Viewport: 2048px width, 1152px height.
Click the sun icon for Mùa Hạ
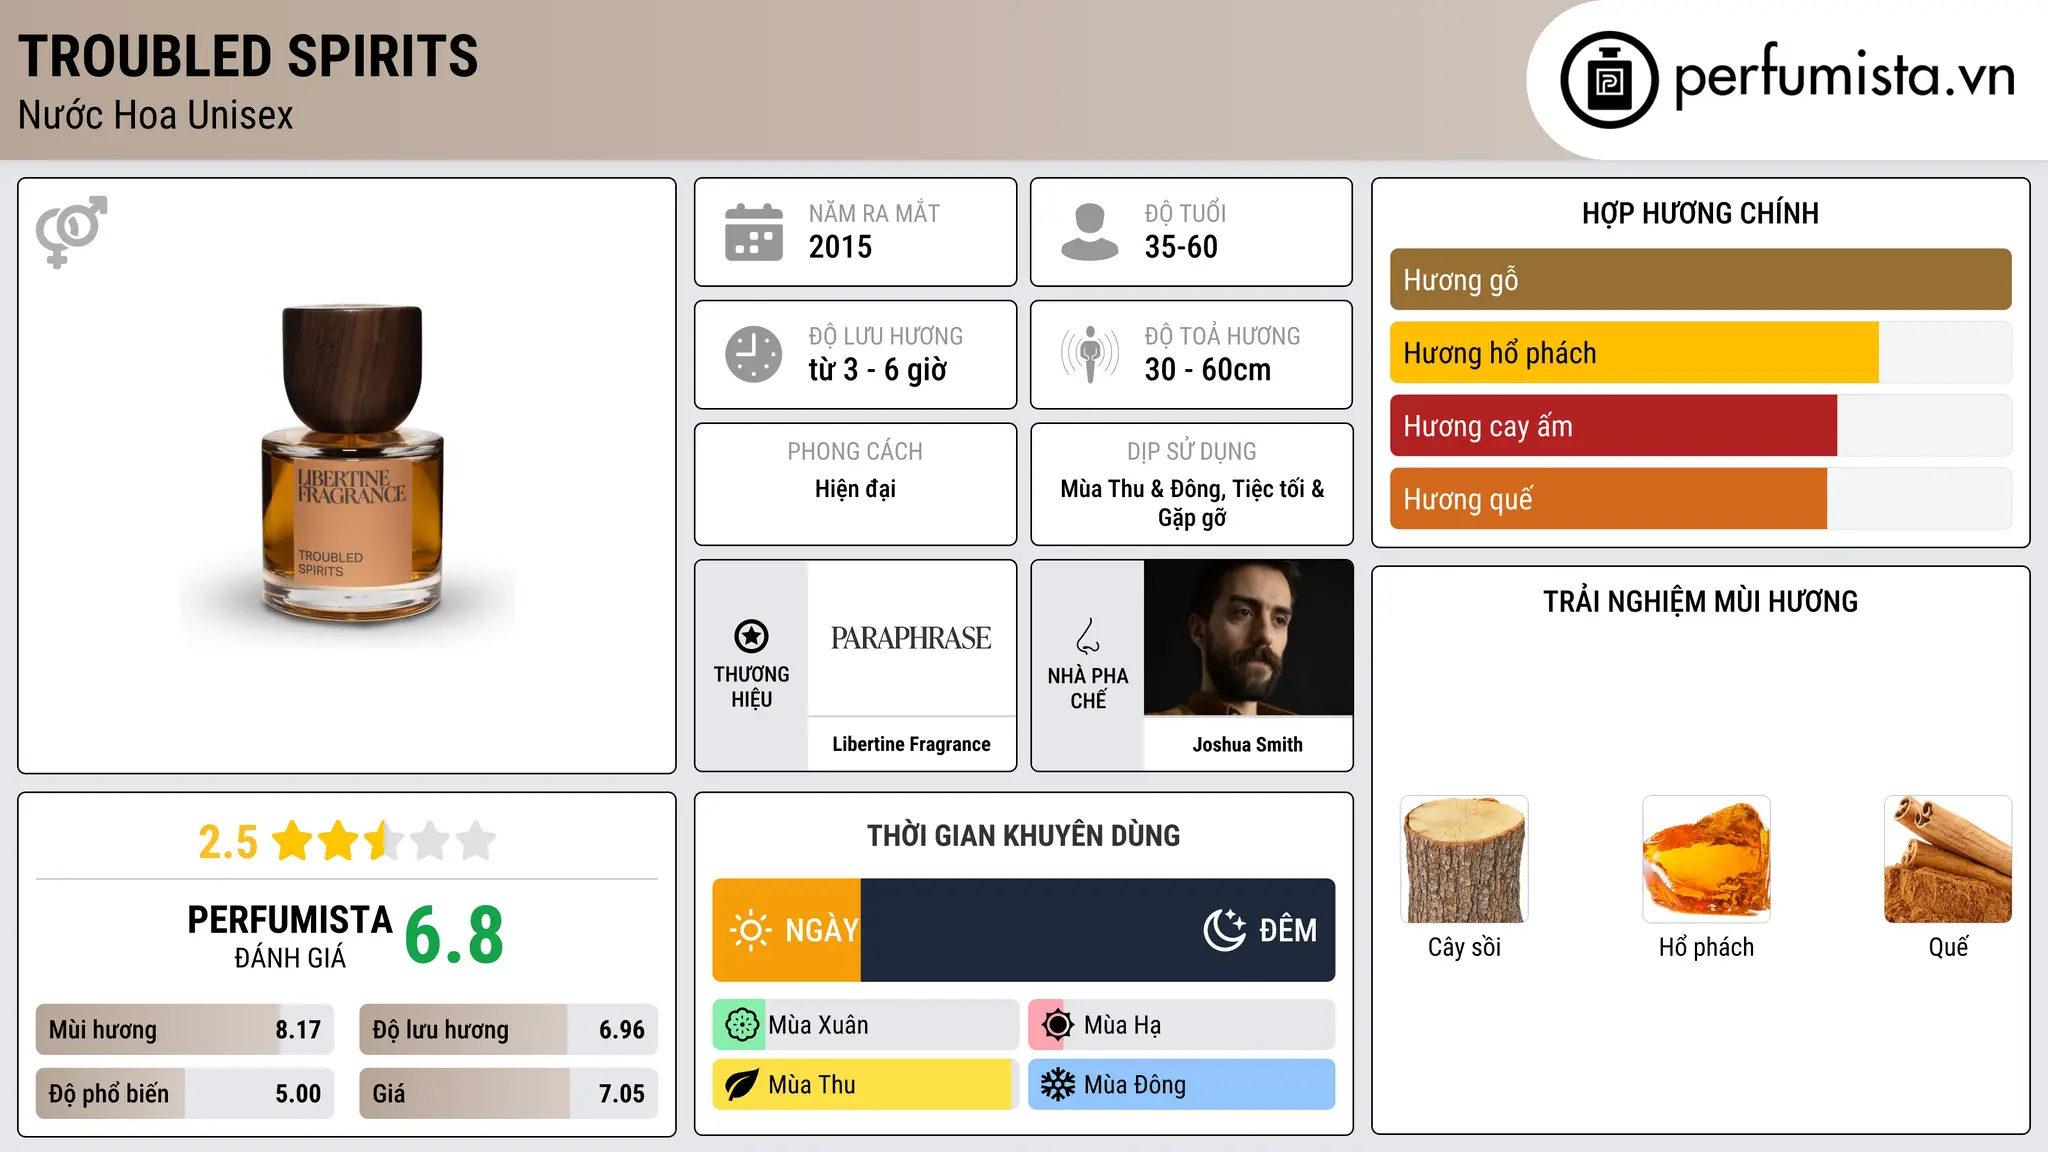1057,1025
